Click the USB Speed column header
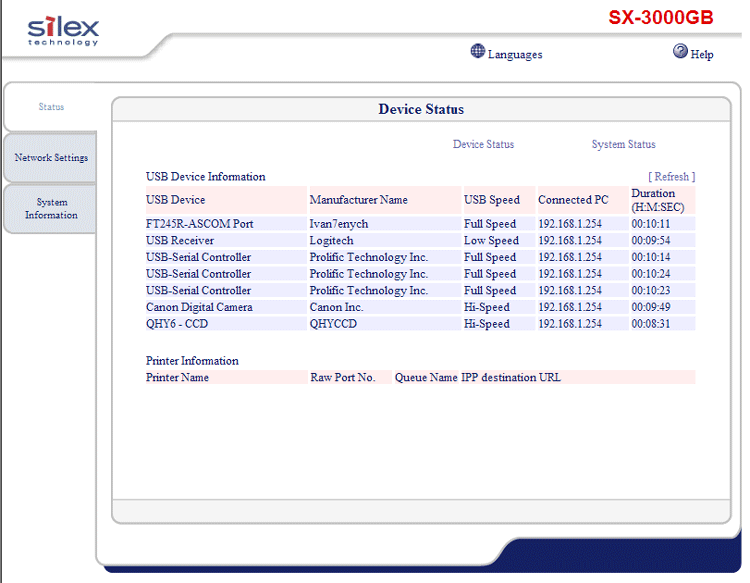Image resolution: width=750 pixels, height=583 pixels. 499,200
